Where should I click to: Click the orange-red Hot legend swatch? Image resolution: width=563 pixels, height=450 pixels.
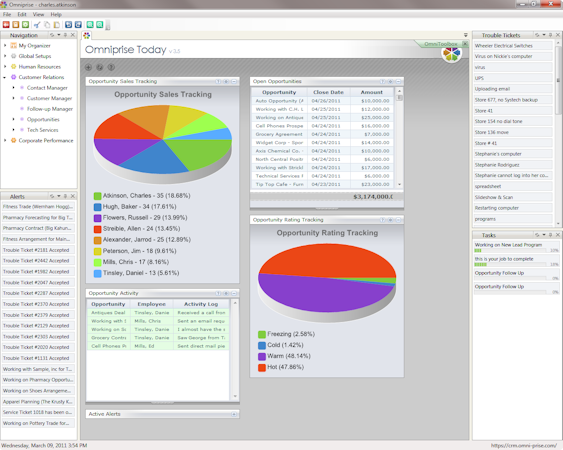[x=262, y=367]
